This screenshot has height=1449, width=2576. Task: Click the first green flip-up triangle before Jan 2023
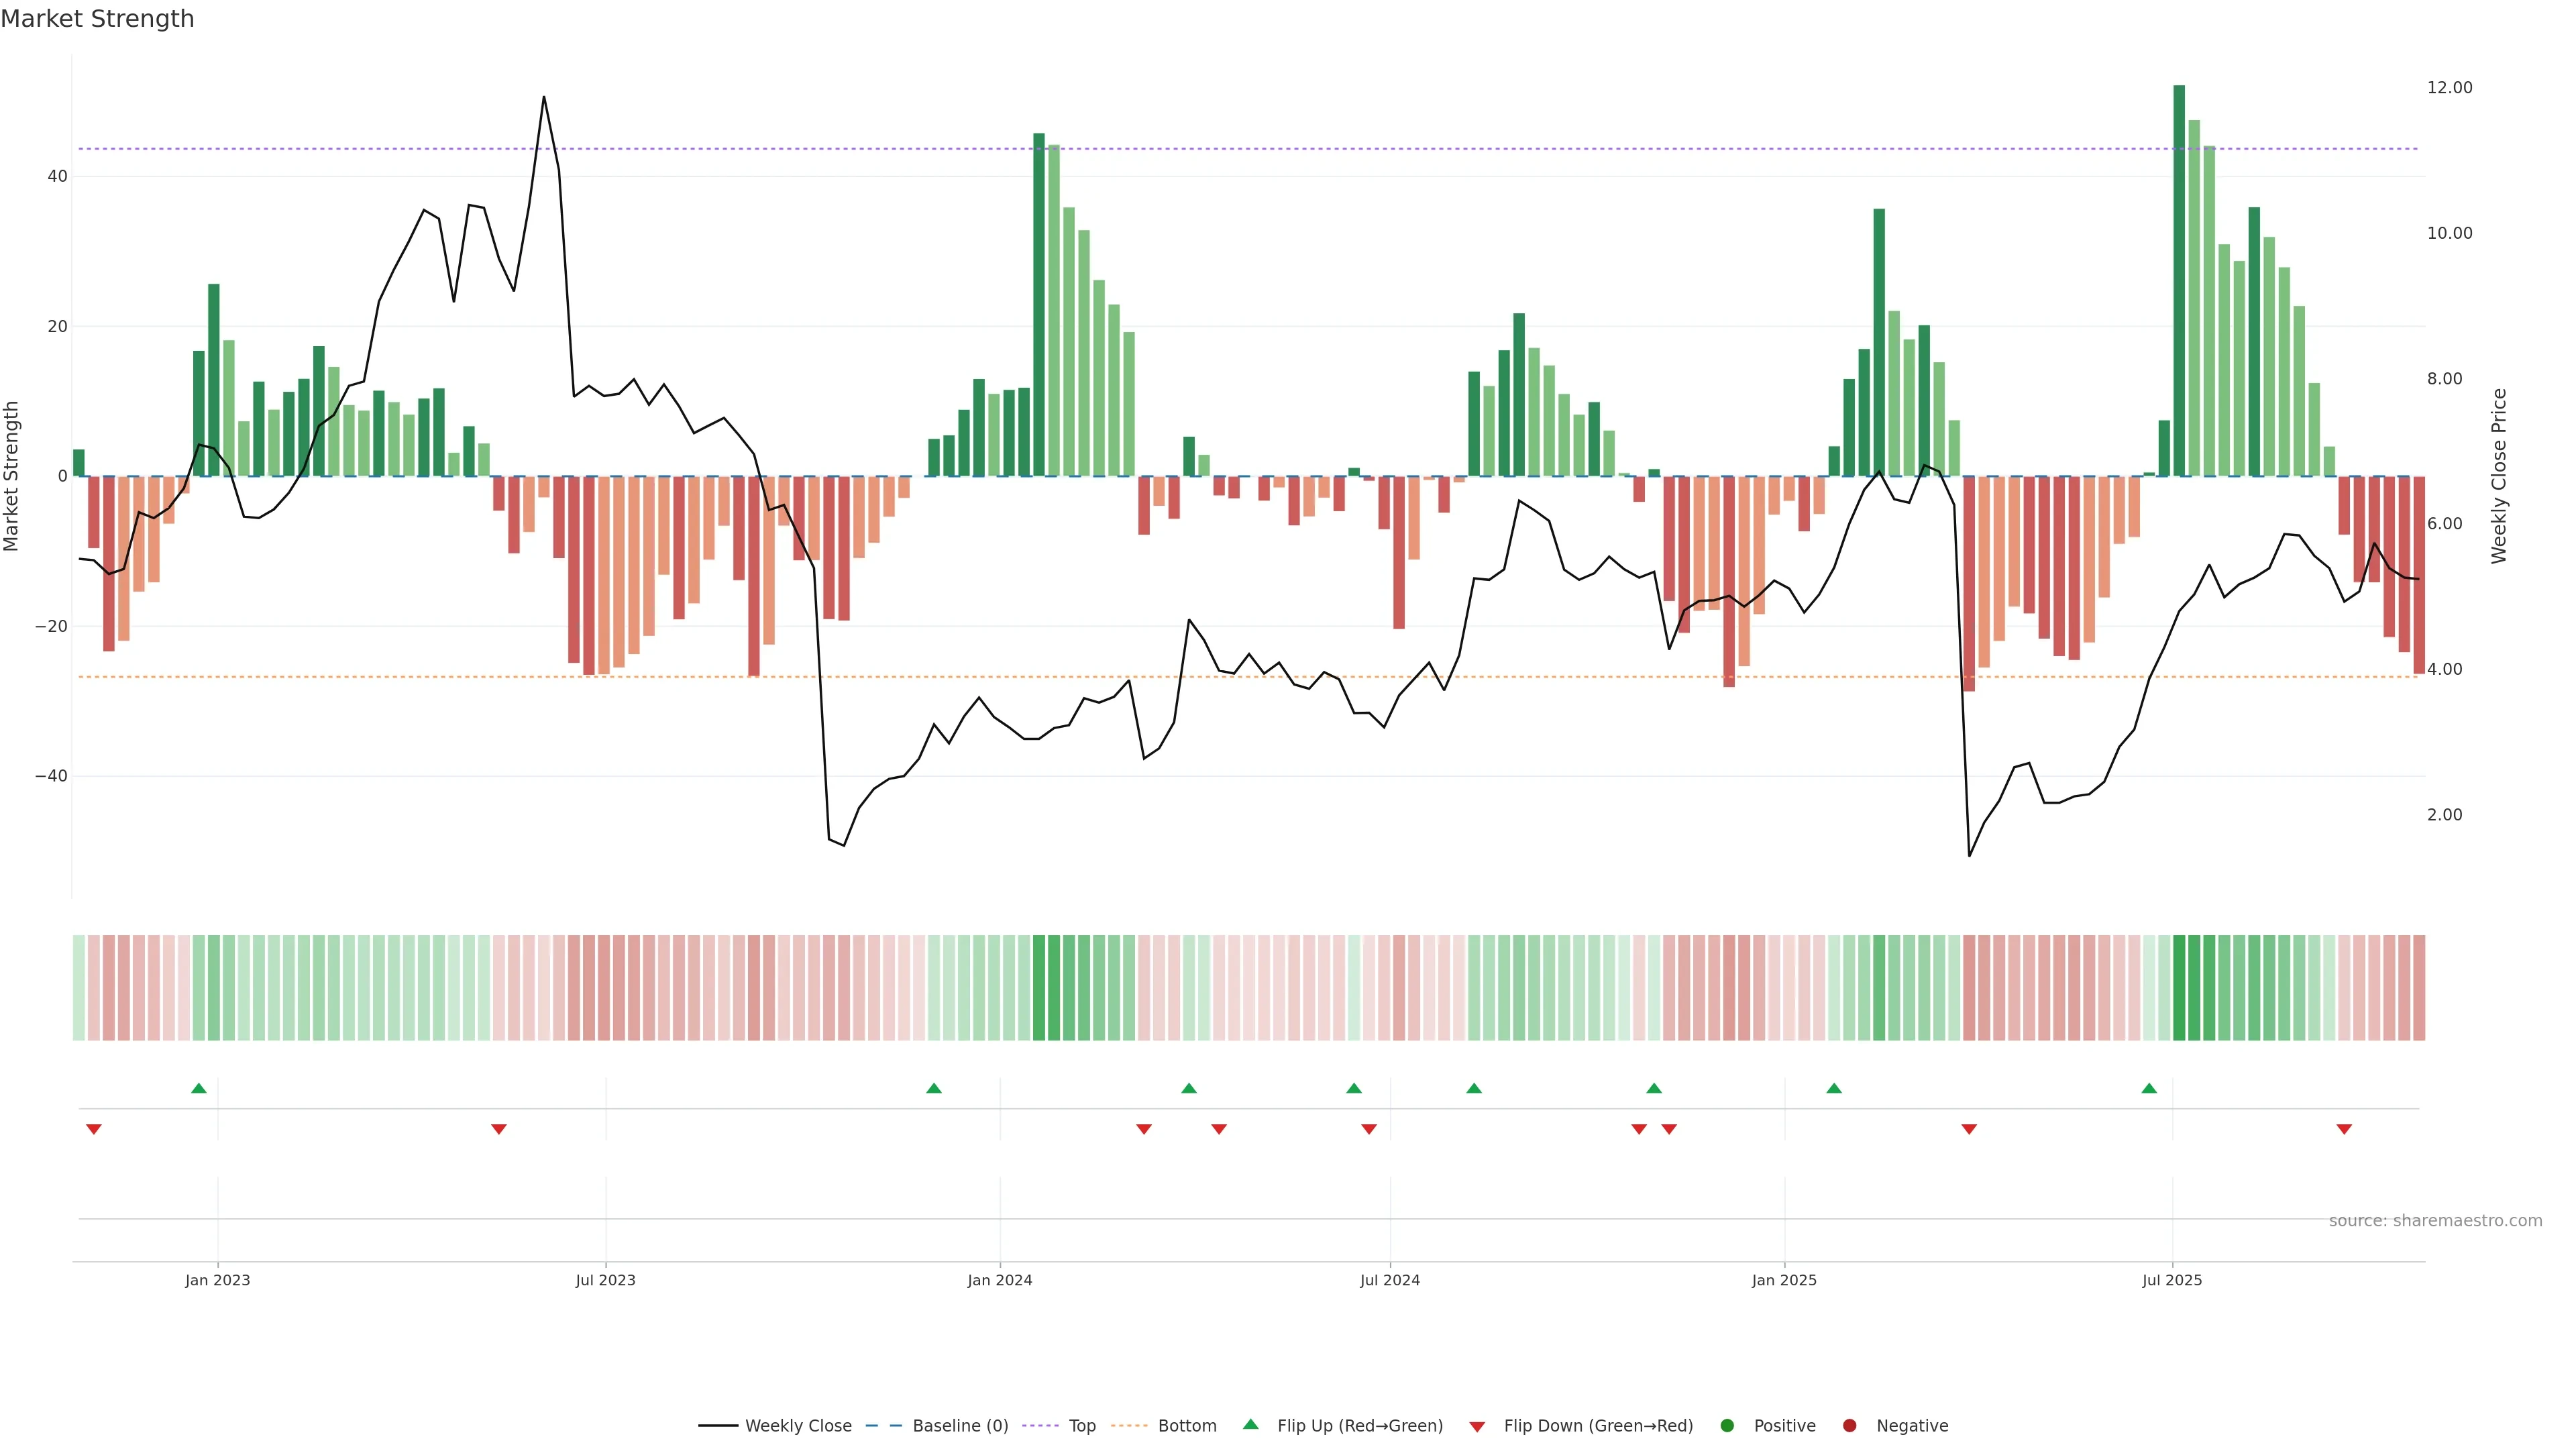198,1088
